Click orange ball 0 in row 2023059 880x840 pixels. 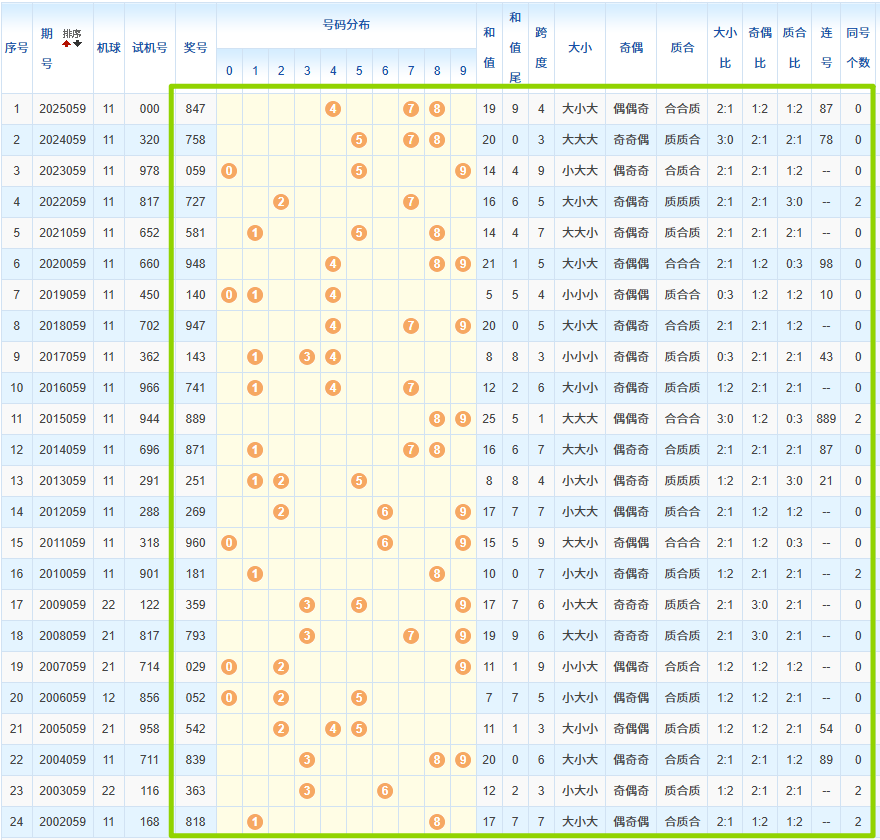coord(229,171)
